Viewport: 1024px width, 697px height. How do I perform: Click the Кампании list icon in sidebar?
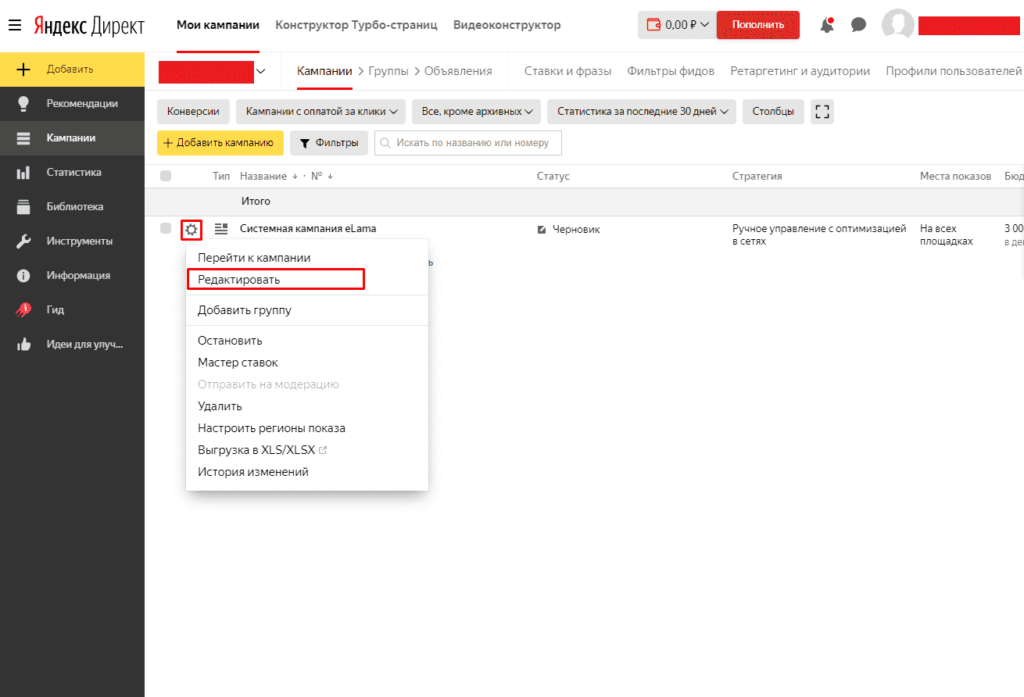[x=23, y=138]
